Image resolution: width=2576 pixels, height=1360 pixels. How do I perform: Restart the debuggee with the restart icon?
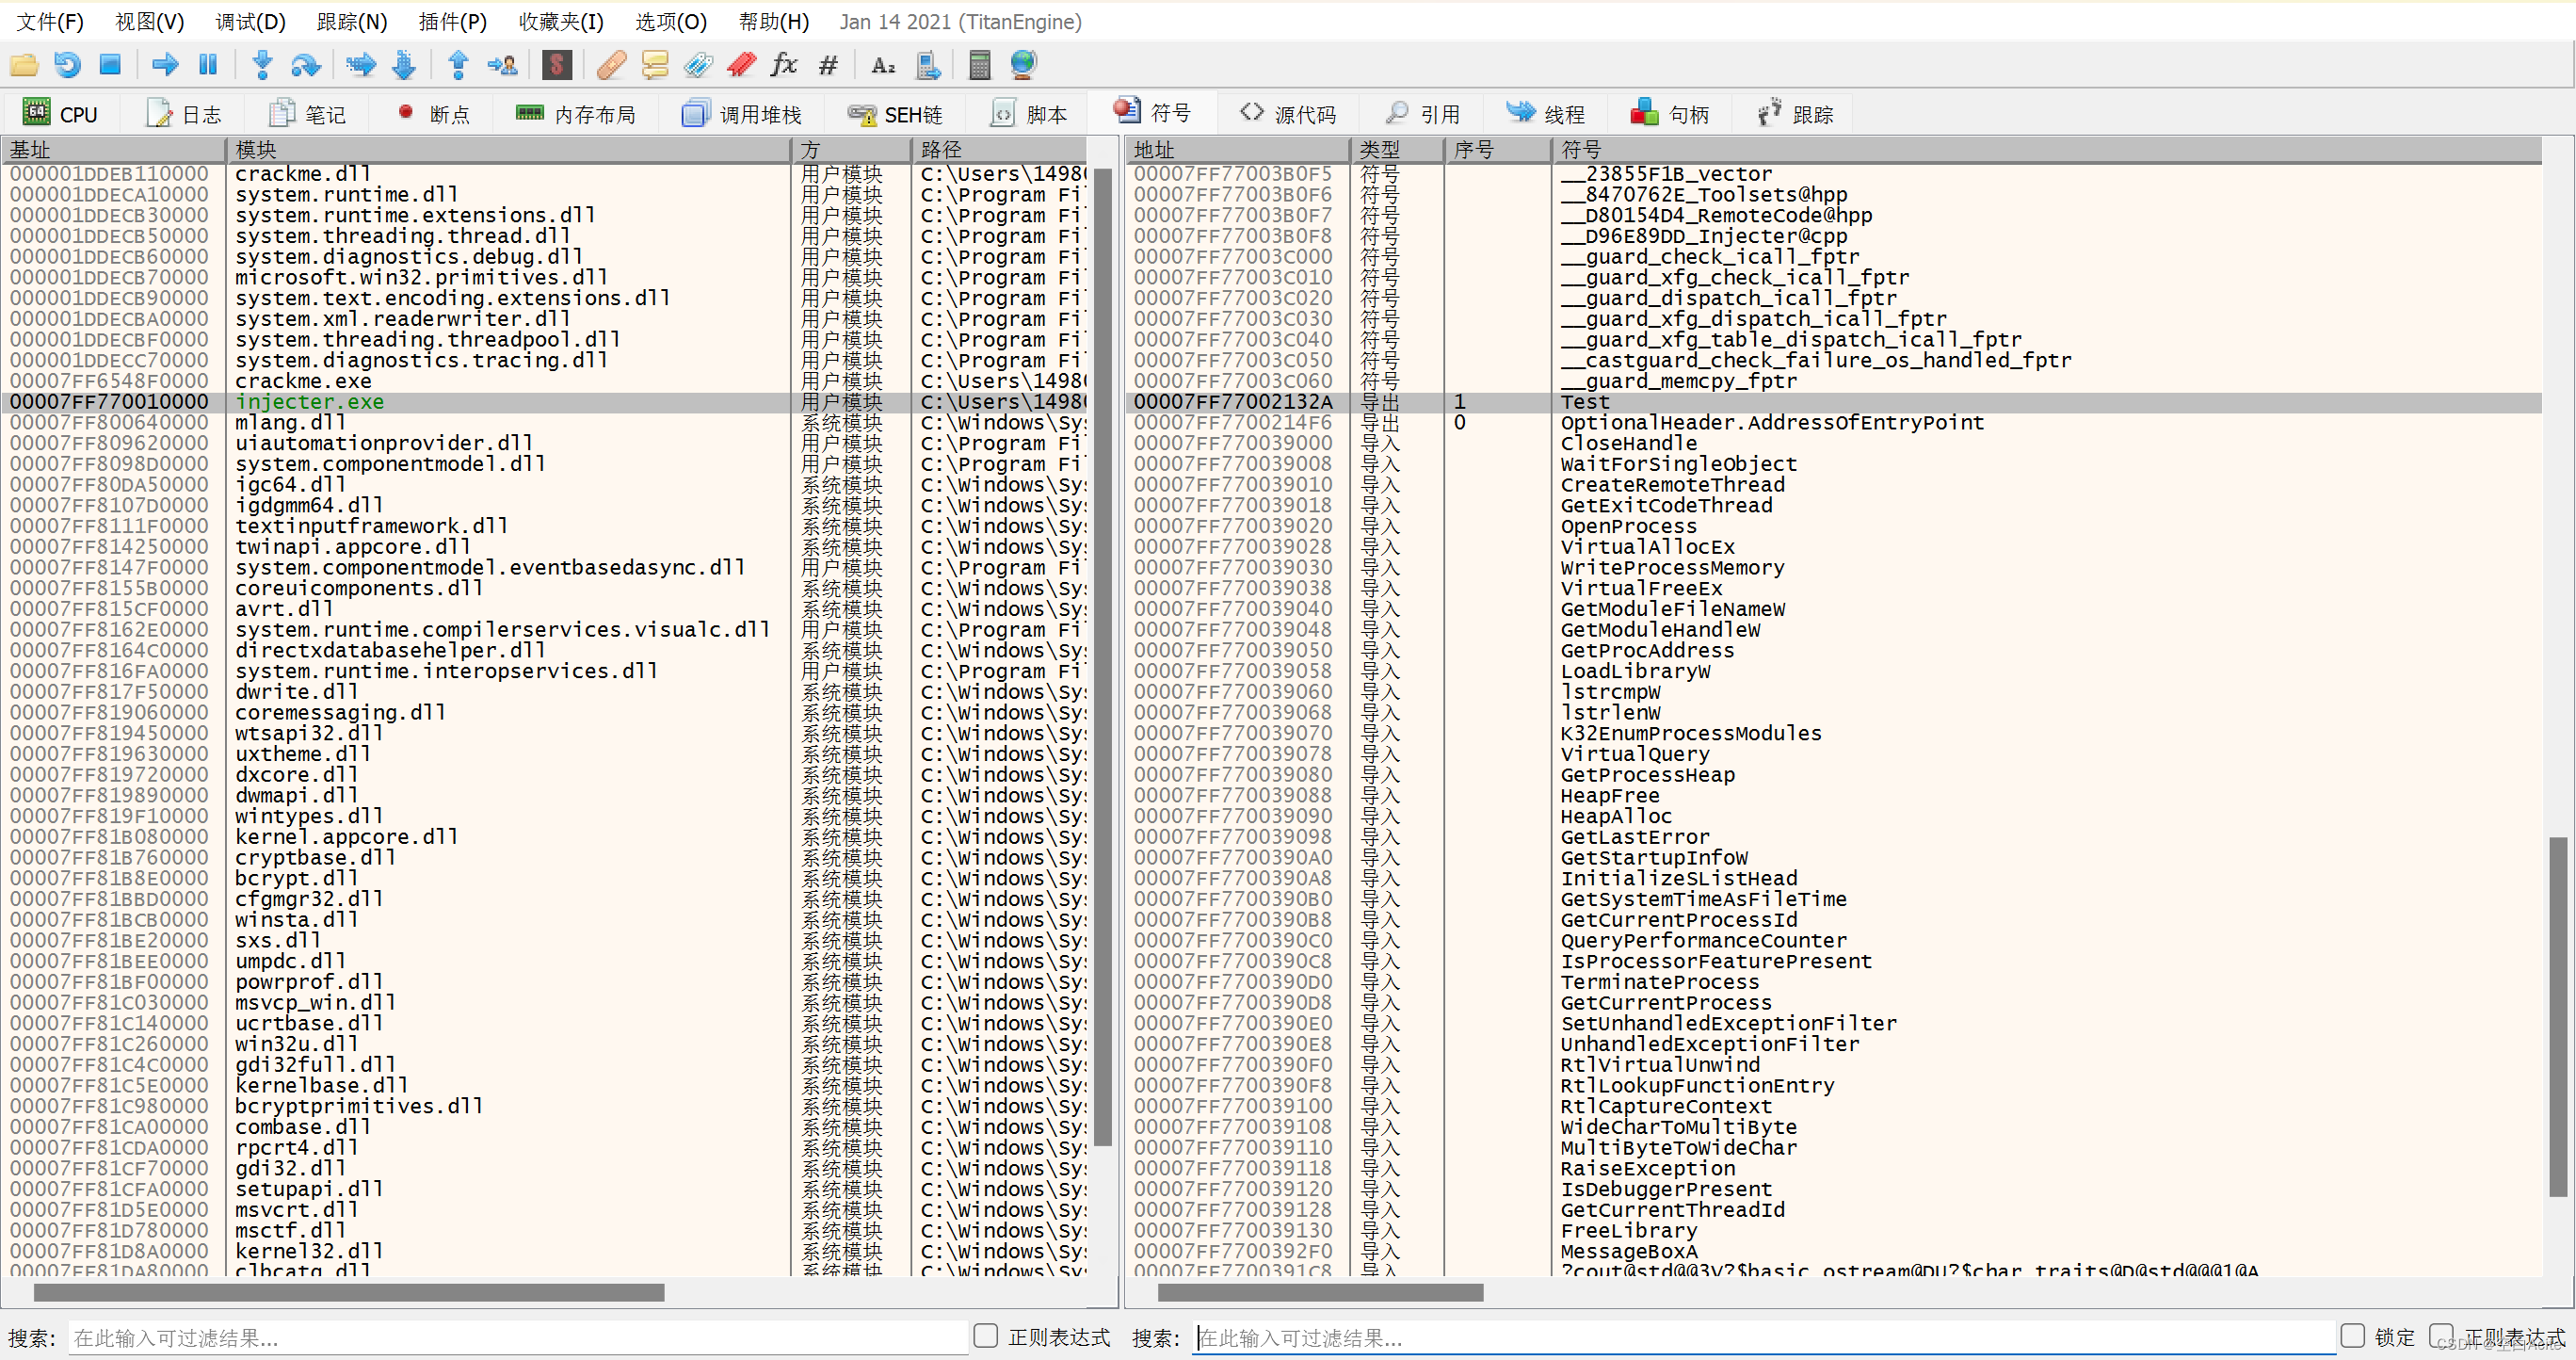(x=67, y=66)
